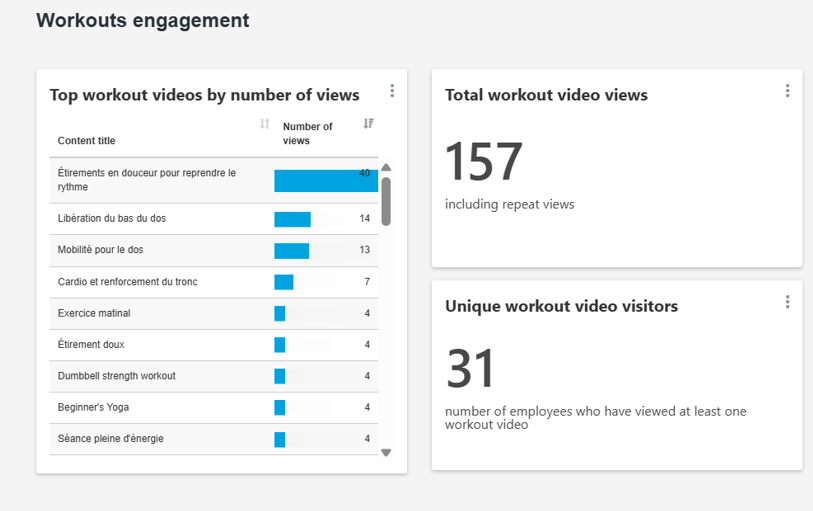Select row 'Cardio et renforcement du tronc'
Image resolution: width=813 pixels, height=511 pixels.
click(x=214, y=282)
